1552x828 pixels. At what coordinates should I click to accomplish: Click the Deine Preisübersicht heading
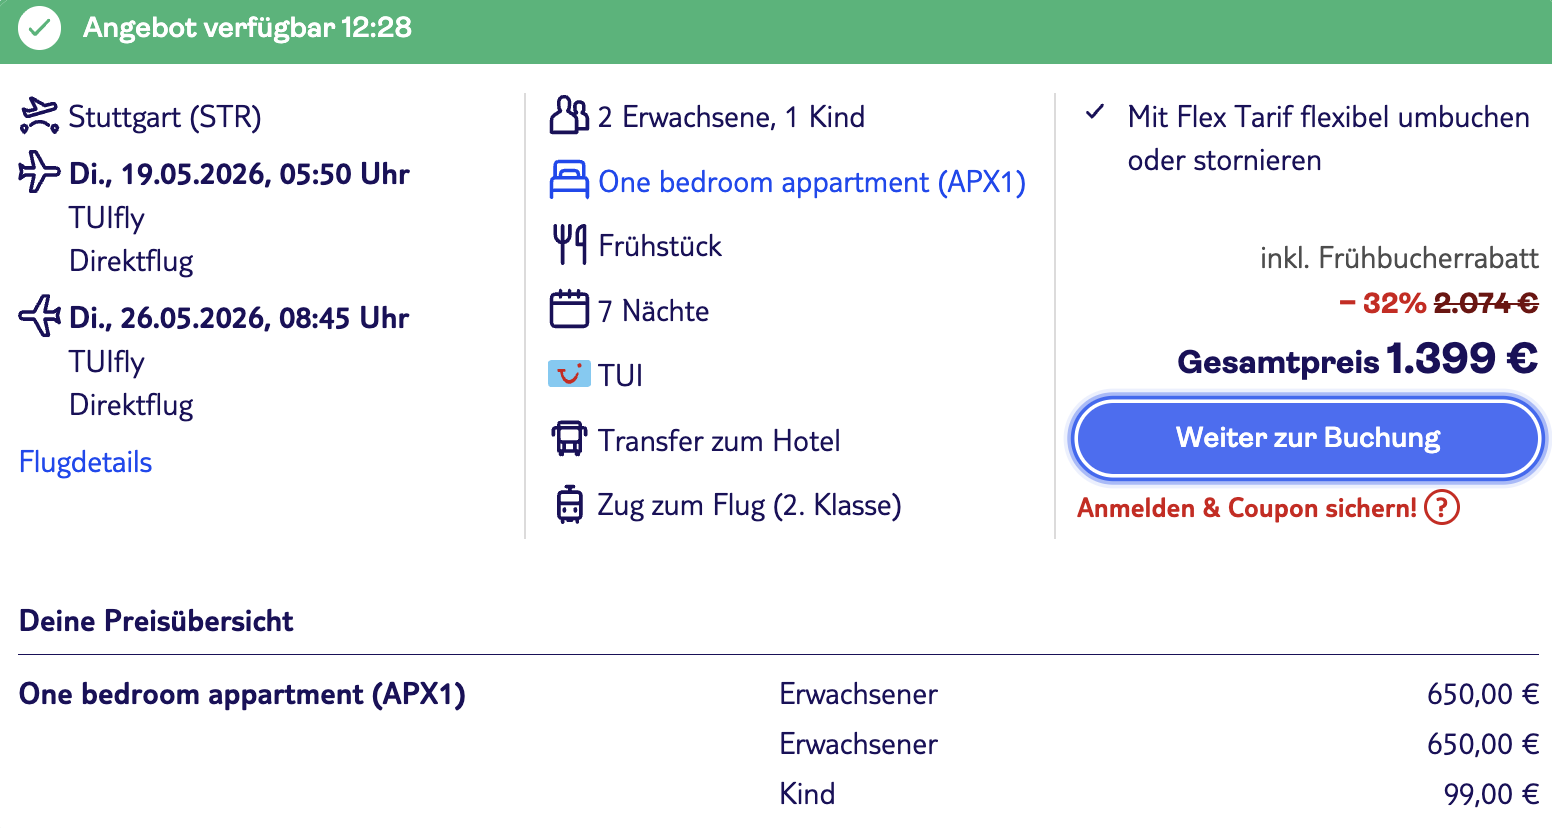click(x=156, y=621)
